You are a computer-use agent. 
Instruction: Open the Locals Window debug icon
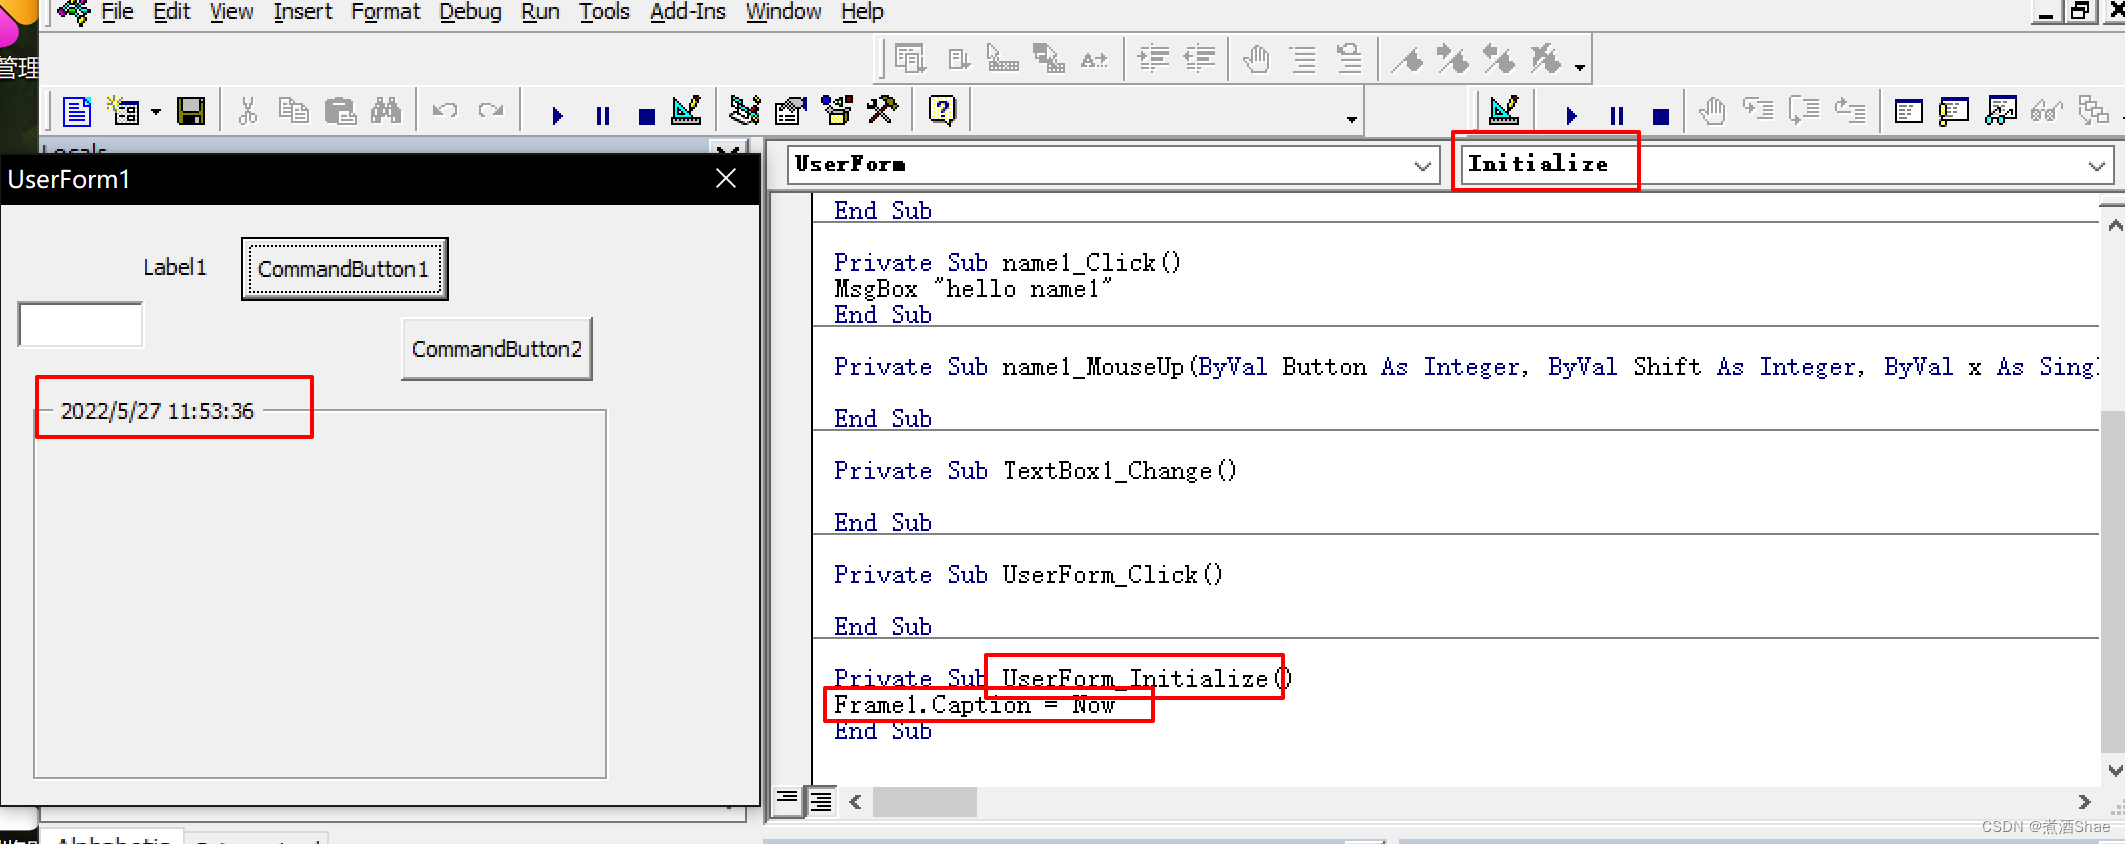(1908, 111)
